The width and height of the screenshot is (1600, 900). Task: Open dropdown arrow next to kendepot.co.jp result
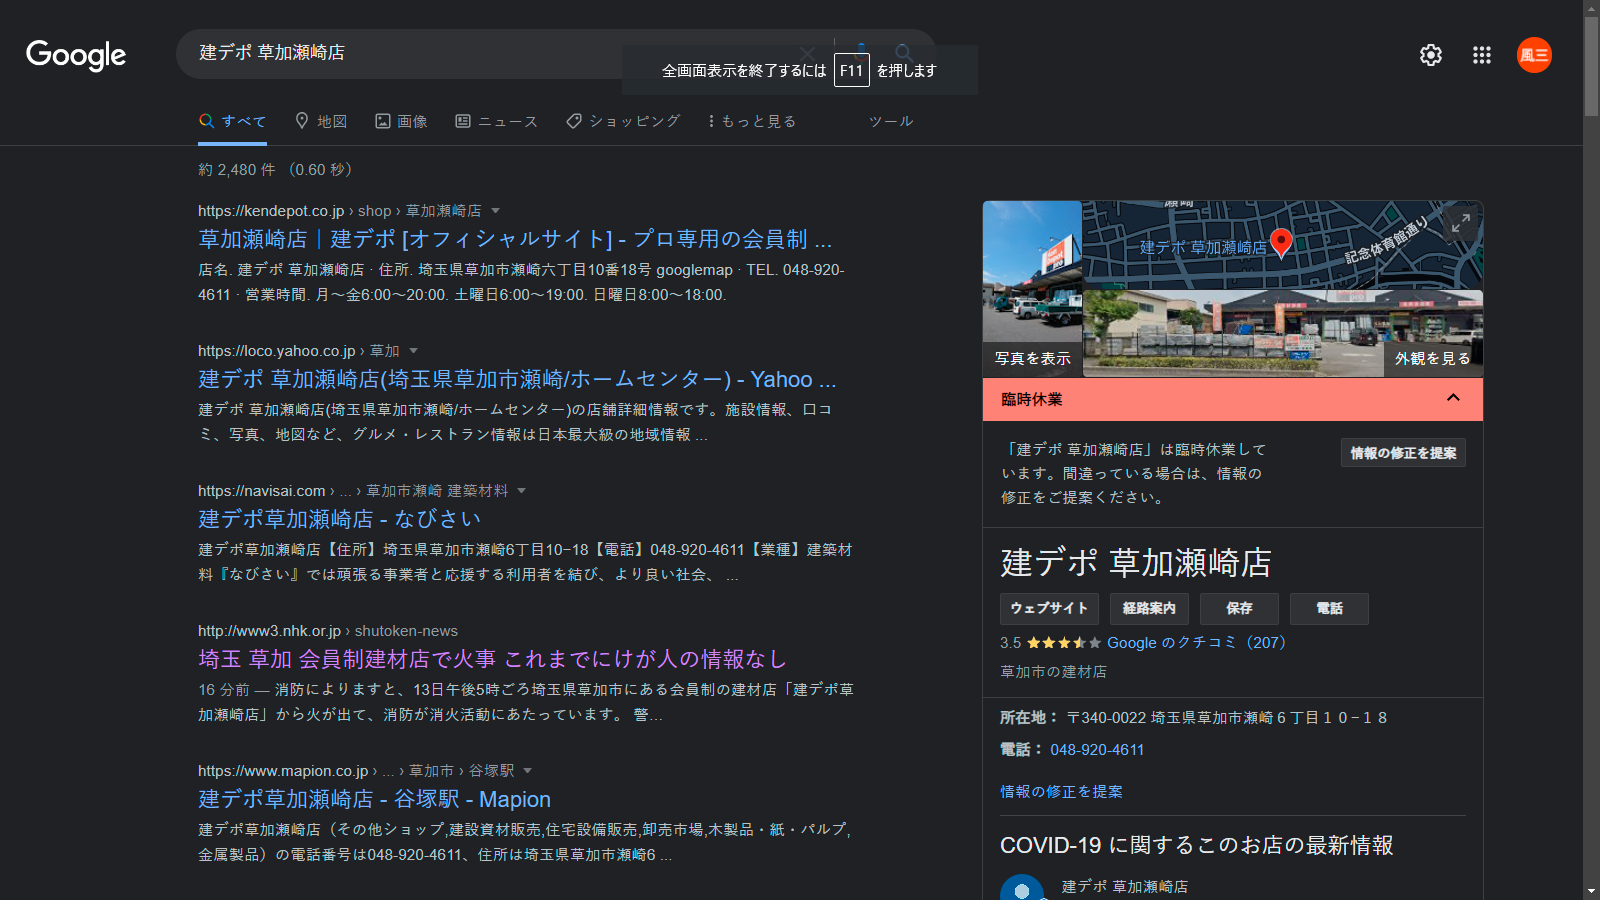pos(496,211)
